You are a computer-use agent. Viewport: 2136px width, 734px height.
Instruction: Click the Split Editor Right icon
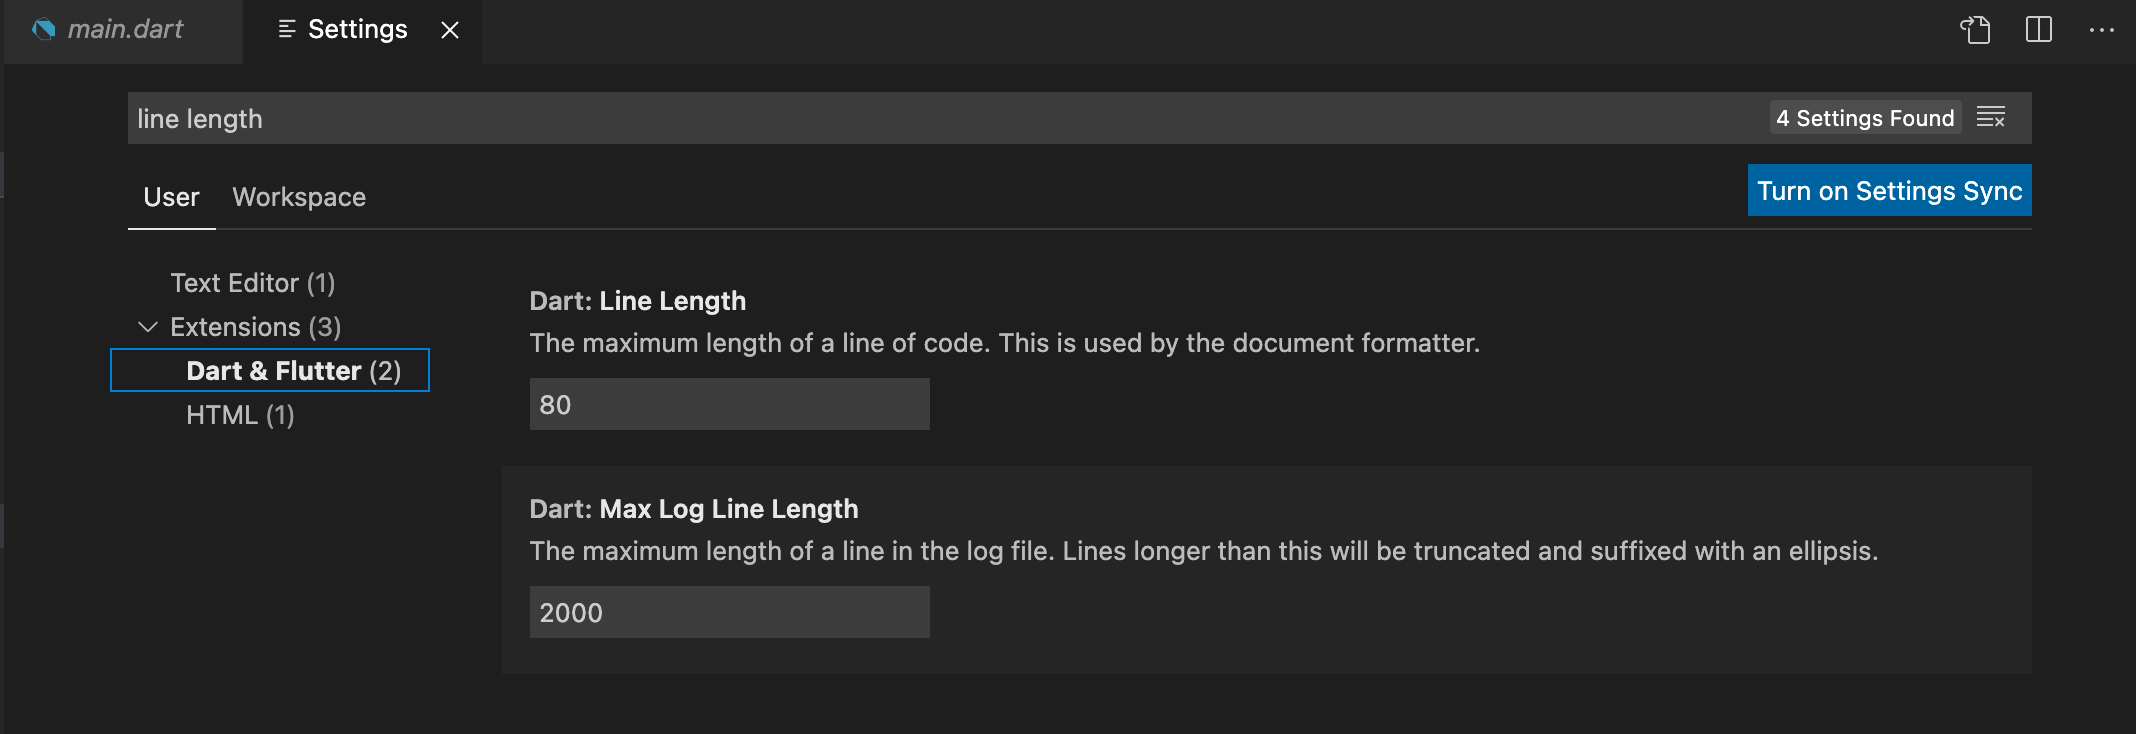point(2038,30)
